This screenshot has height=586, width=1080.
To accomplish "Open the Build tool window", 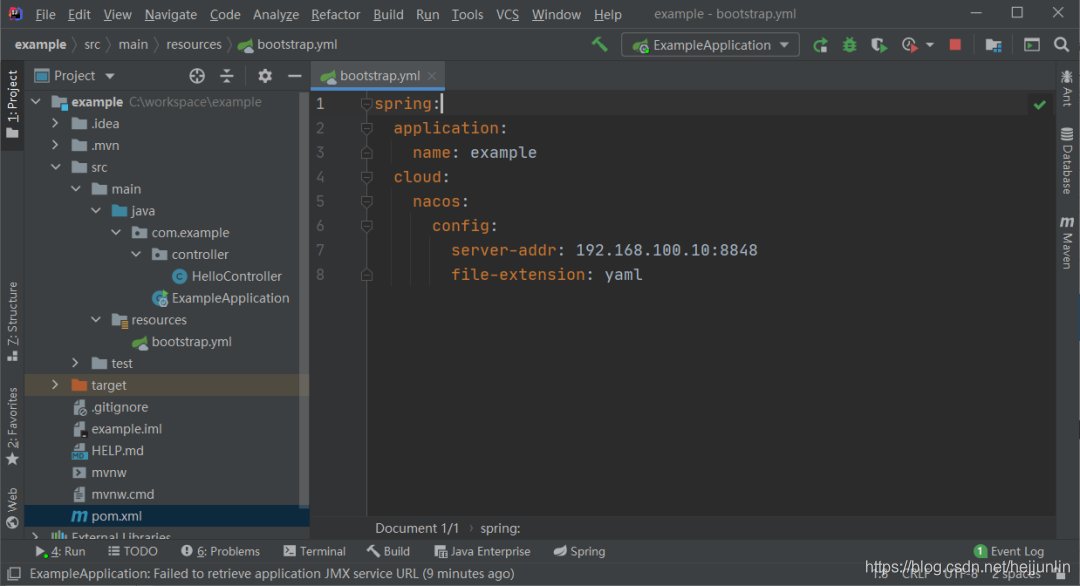I will 388,552.
